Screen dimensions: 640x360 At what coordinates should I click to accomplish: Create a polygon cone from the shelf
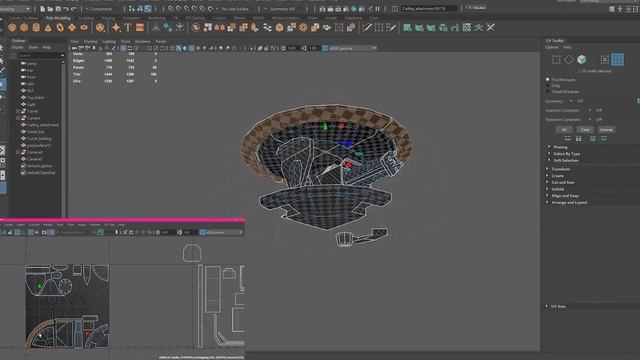coord(48,27)
